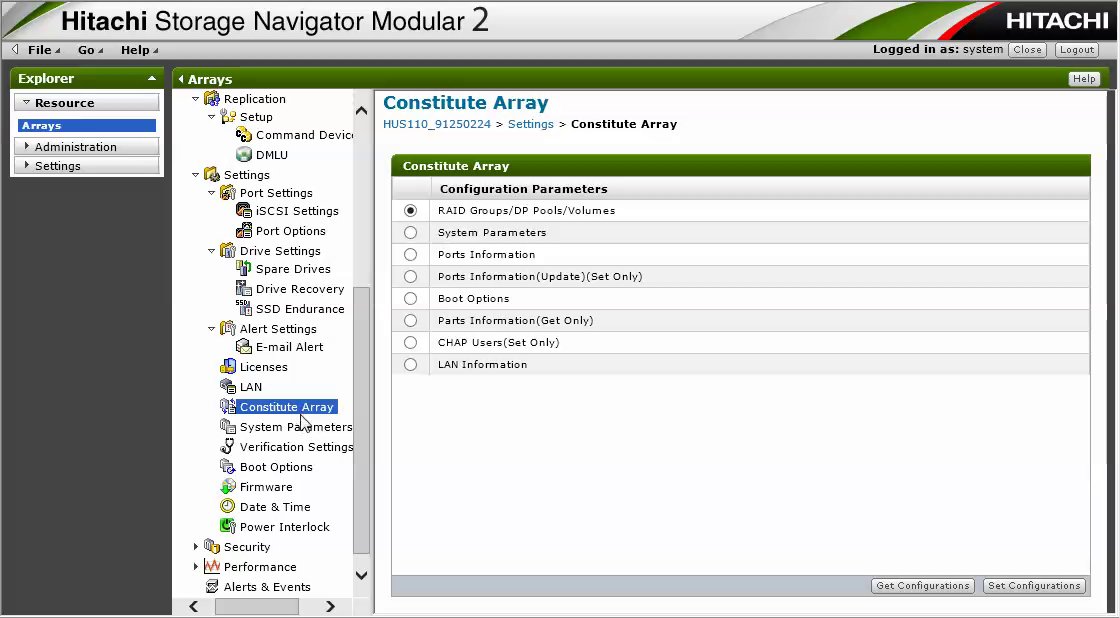Click the tree horizontal scrollbar right arrow
The height and width of the screenshot is (618, 1120).
[x=330, y=607]
